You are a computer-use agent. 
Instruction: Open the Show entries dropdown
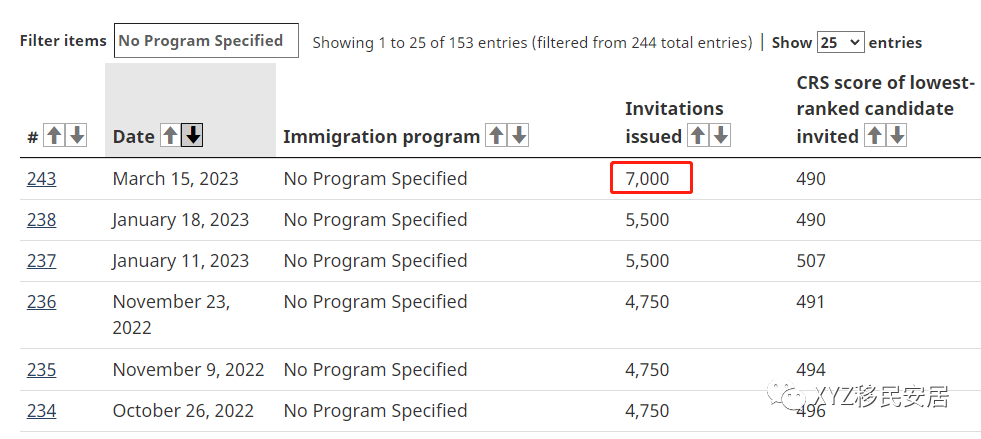tap(840, 42)
